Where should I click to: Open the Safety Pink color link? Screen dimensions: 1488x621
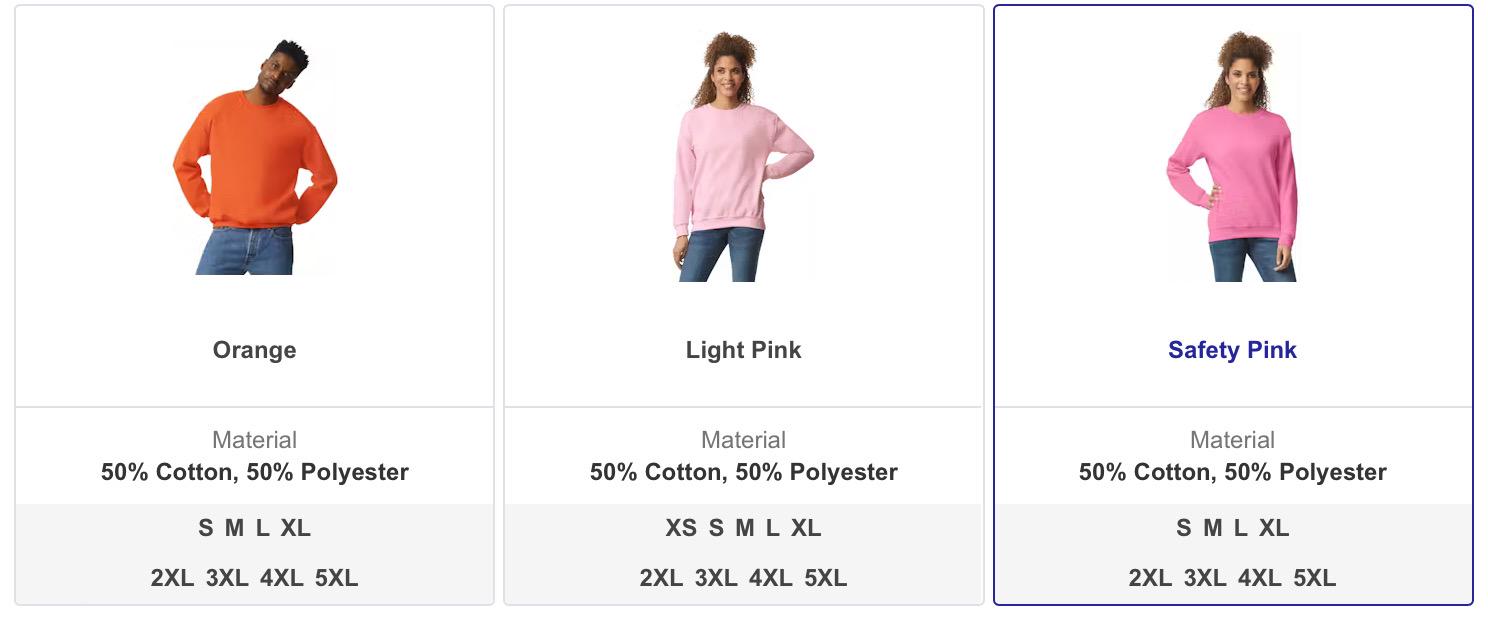(x=1232, y=350)
